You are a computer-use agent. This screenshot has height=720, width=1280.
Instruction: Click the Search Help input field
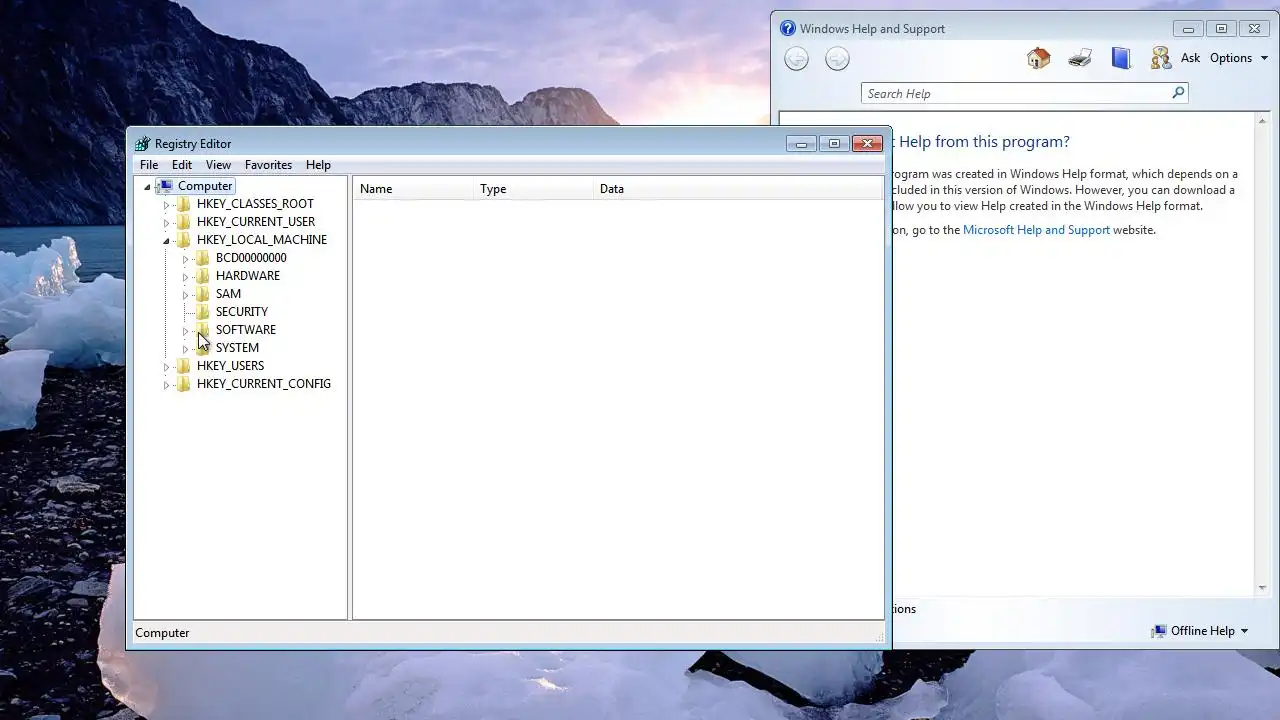(1016, 93)
